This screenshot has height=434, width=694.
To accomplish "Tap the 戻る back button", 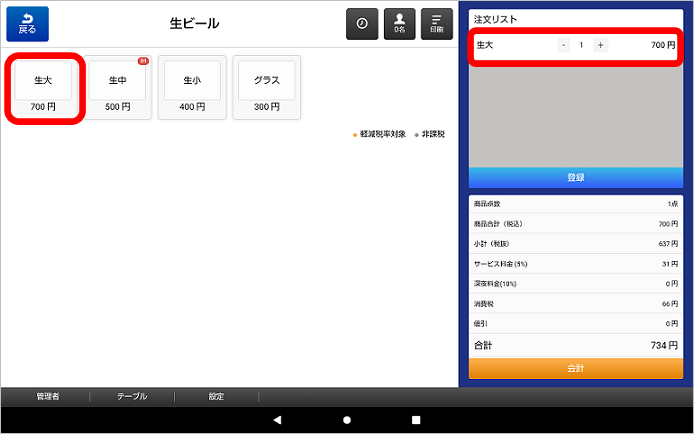I will pyautogui.click(x=27, y=24).
